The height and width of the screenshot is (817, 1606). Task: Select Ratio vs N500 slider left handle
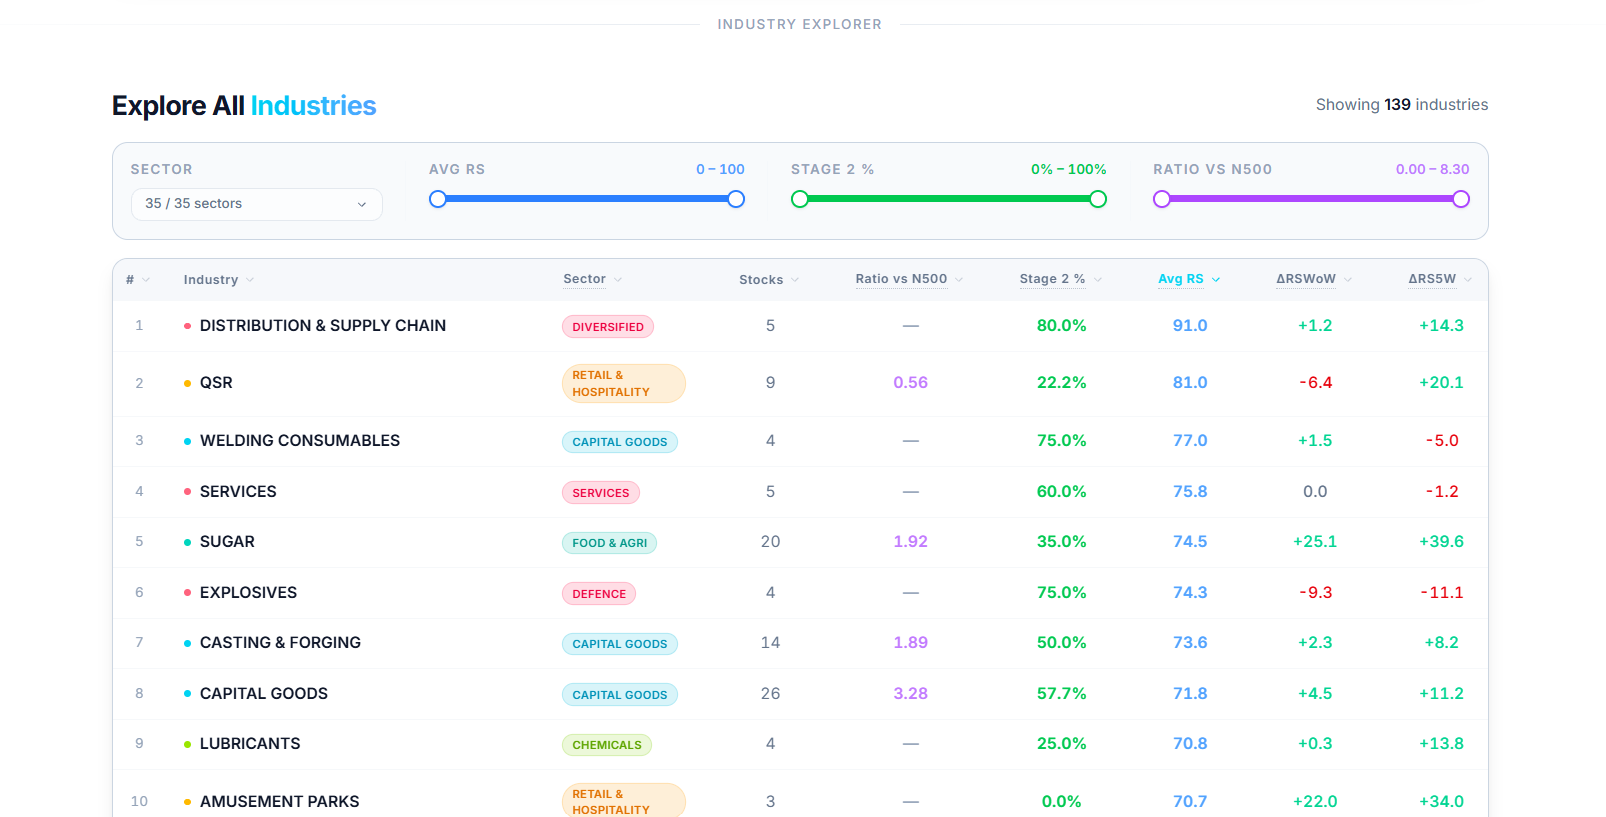click(x=1161, y=199)
